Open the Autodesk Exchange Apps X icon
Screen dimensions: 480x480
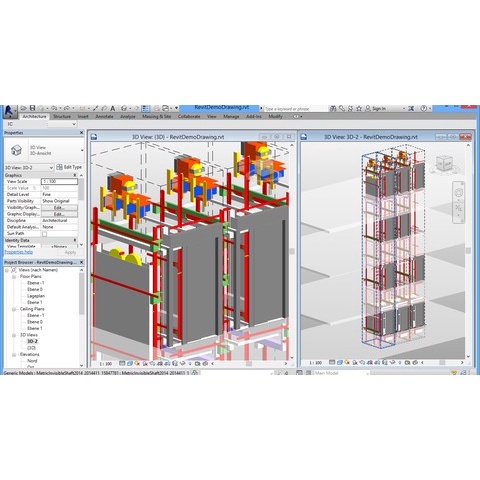click(411, 108)
